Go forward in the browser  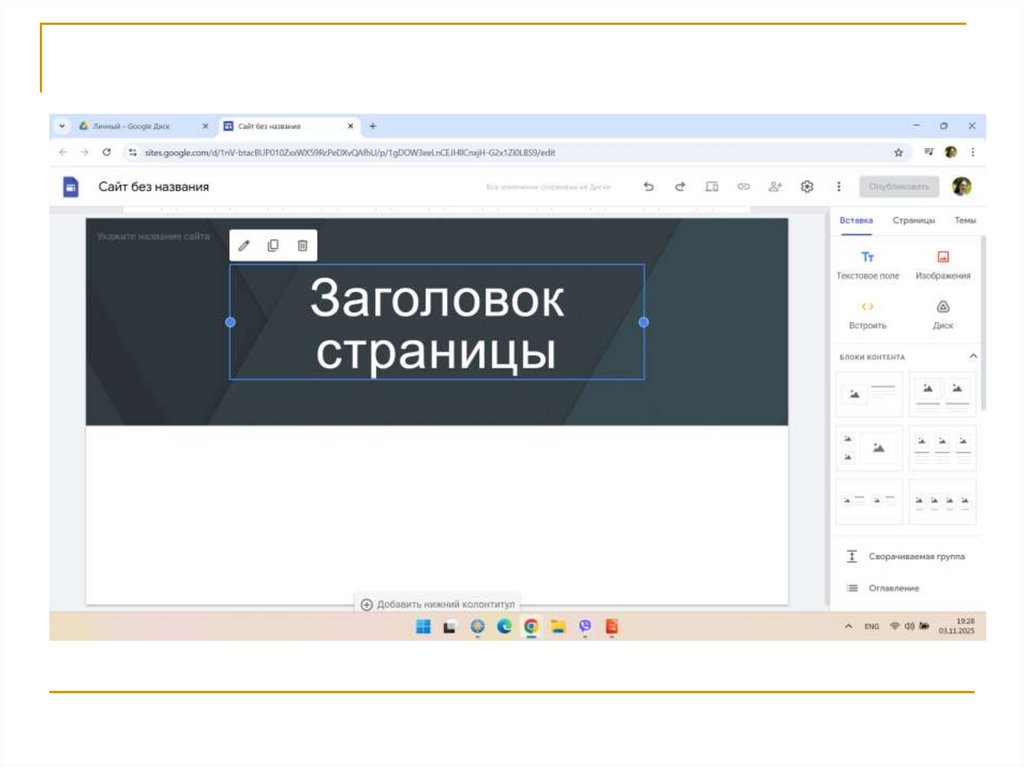pyautogui.click(x=84, y=152)
